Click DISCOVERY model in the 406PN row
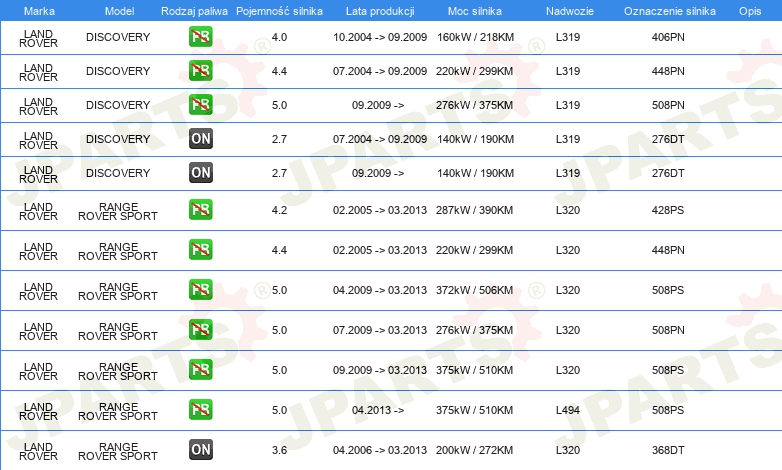Screen dimensions: 782x470 (118, 37)
